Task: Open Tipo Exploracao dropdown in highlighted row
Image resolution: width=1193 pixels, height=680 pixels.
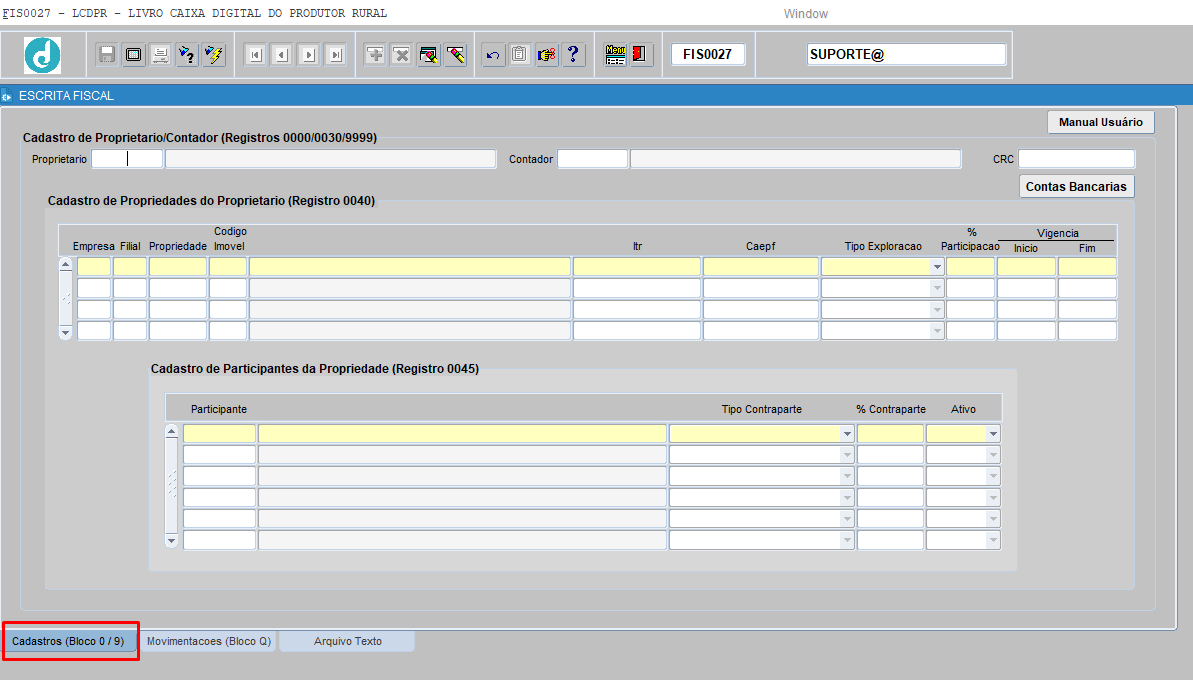Action: 937,267
